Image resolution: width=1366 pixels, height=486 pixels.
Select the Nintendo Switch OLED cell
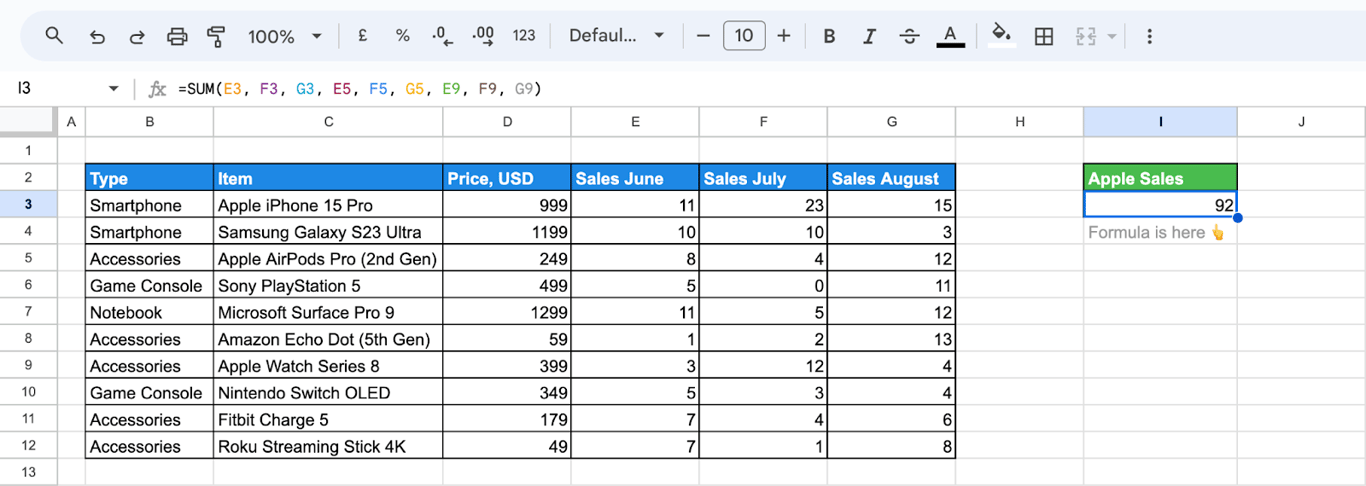pos(328,393)
